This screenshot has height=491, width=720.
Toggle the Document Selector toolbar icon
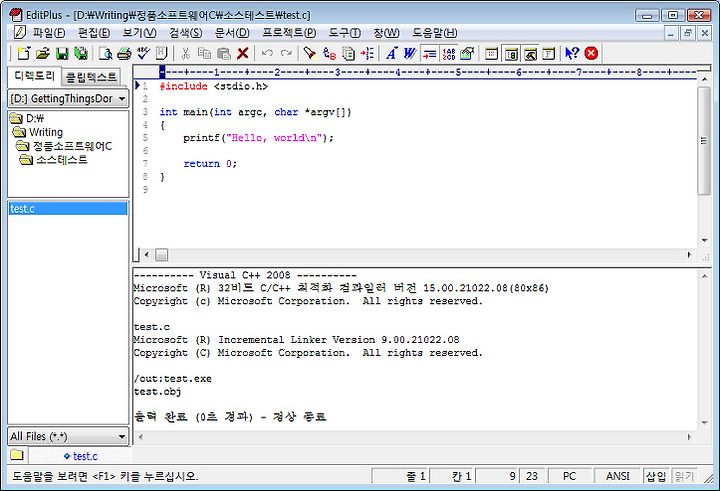click(x=511, y=54)
